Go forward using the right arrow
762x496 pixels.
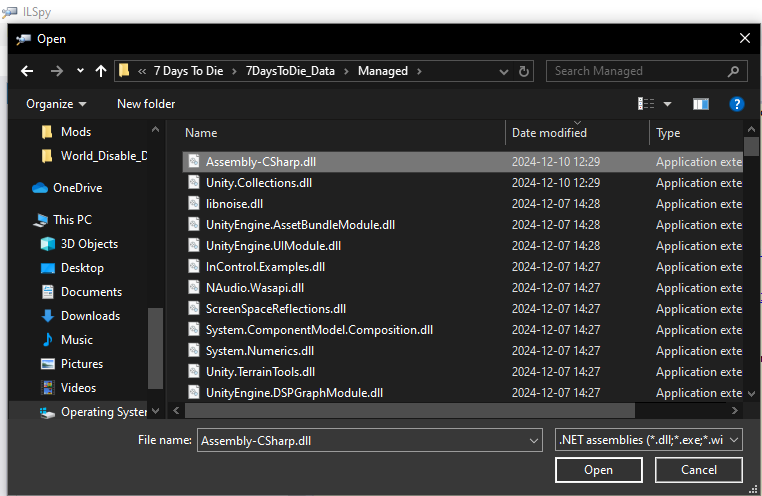click(x=57, y=71)
